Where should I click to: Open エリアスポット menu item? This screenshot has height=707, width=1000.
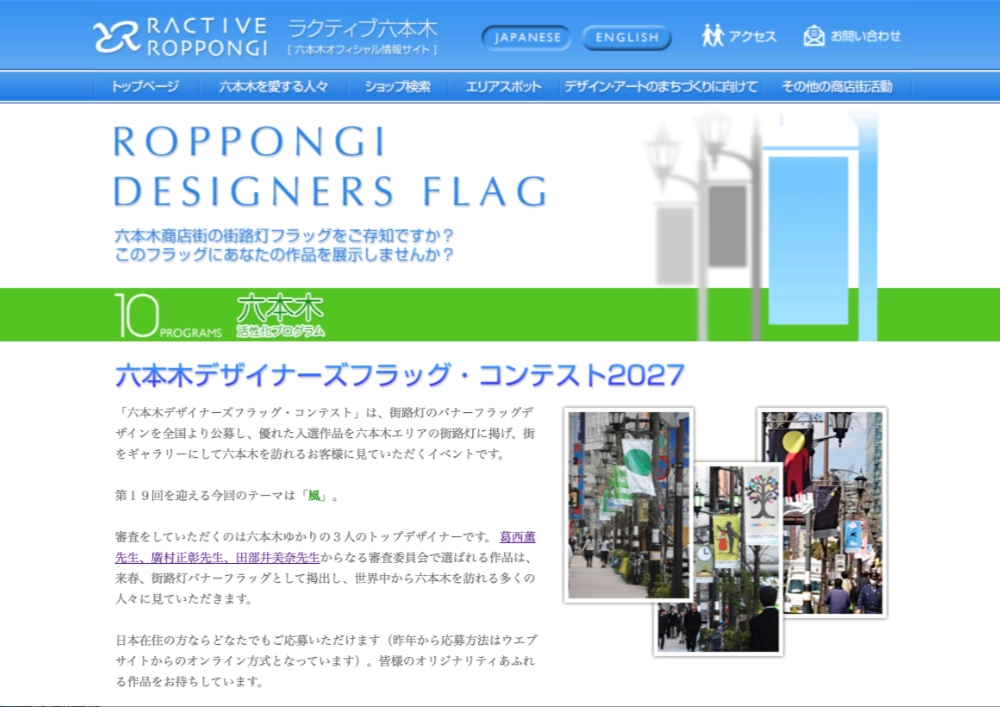(x=503, y=87)
